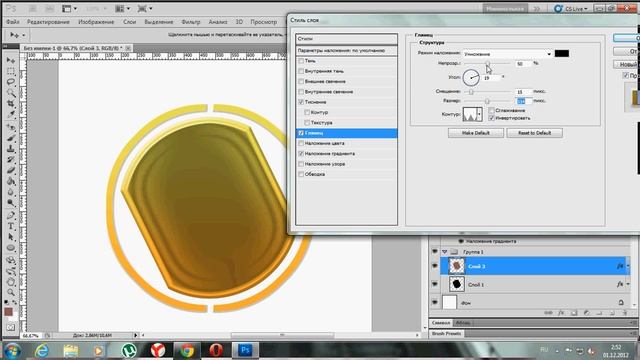Open the CS Live dropdown
640x360 pixels.
coord(571,8)
